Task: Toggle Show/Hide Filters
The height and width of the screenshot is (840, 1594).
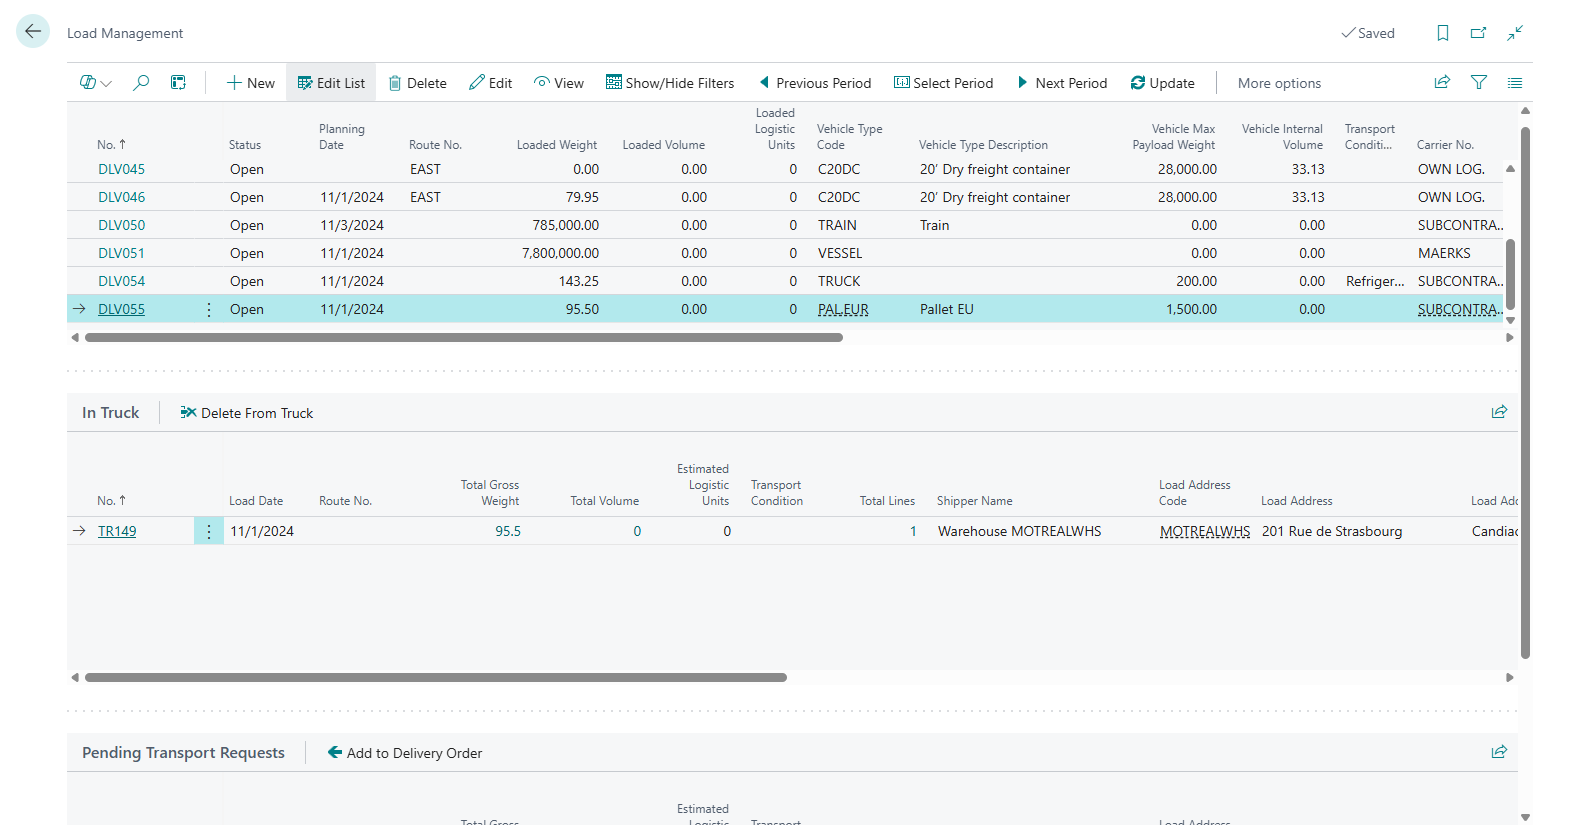Action: [670, 83]
